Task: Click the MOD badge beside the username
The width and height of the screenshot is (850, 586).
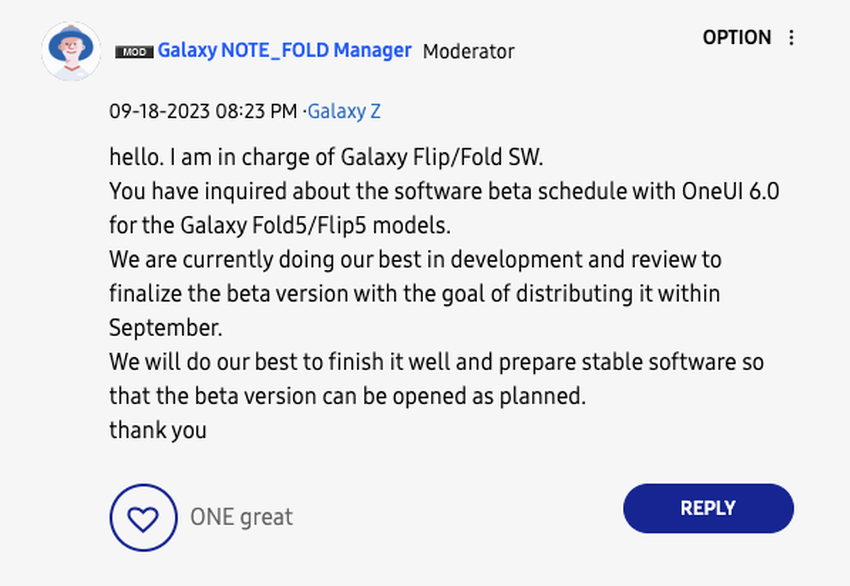Action: [x=134, y=52]
